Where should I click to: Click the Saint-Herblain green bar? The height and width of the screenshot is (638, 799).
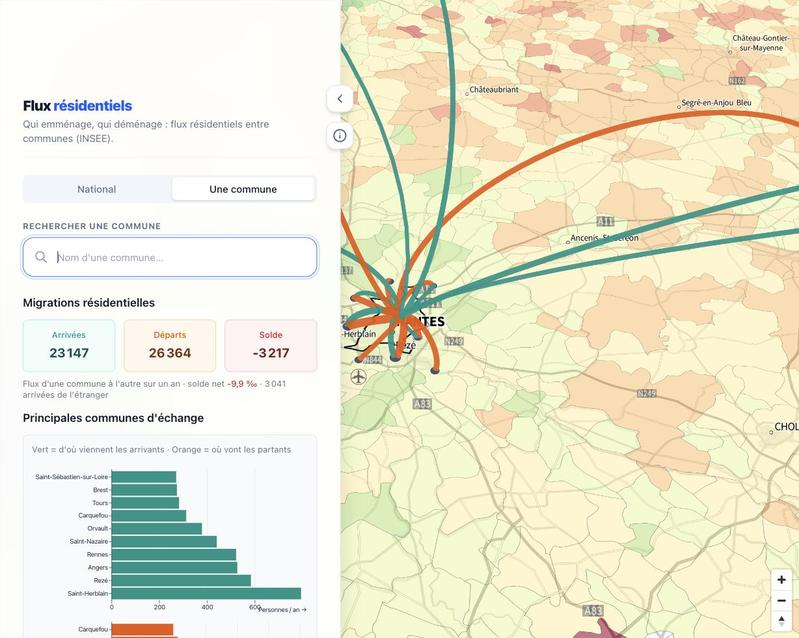coord(206,593)
